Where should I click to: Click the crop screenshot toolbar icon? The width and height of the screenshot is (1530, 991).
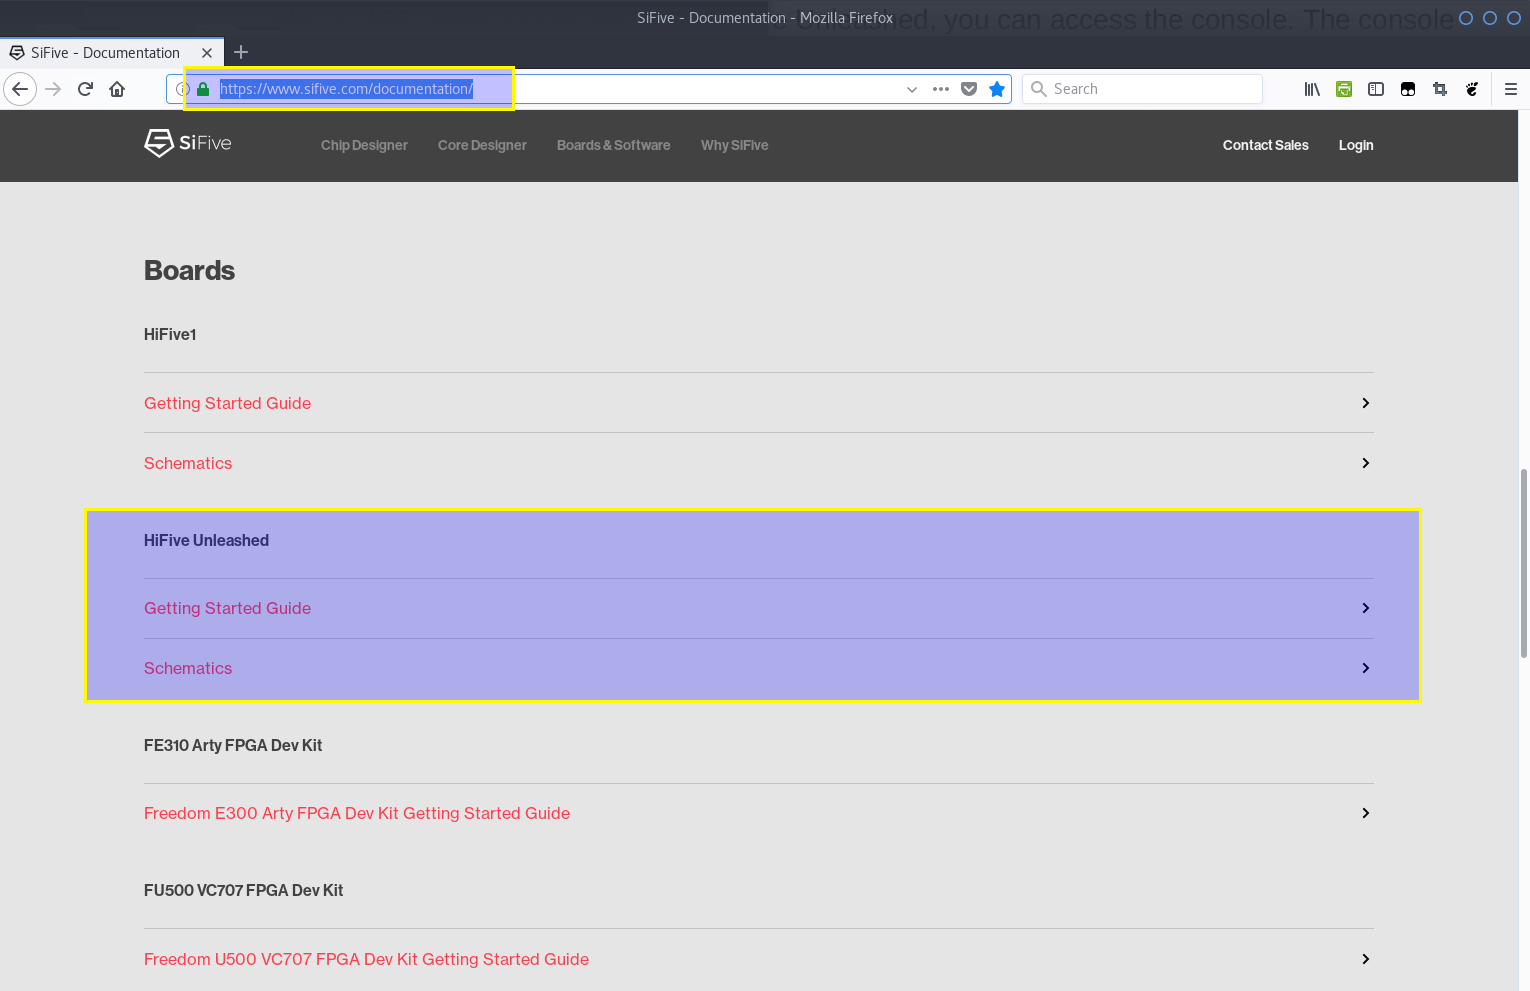click(x=1440, y=89)
